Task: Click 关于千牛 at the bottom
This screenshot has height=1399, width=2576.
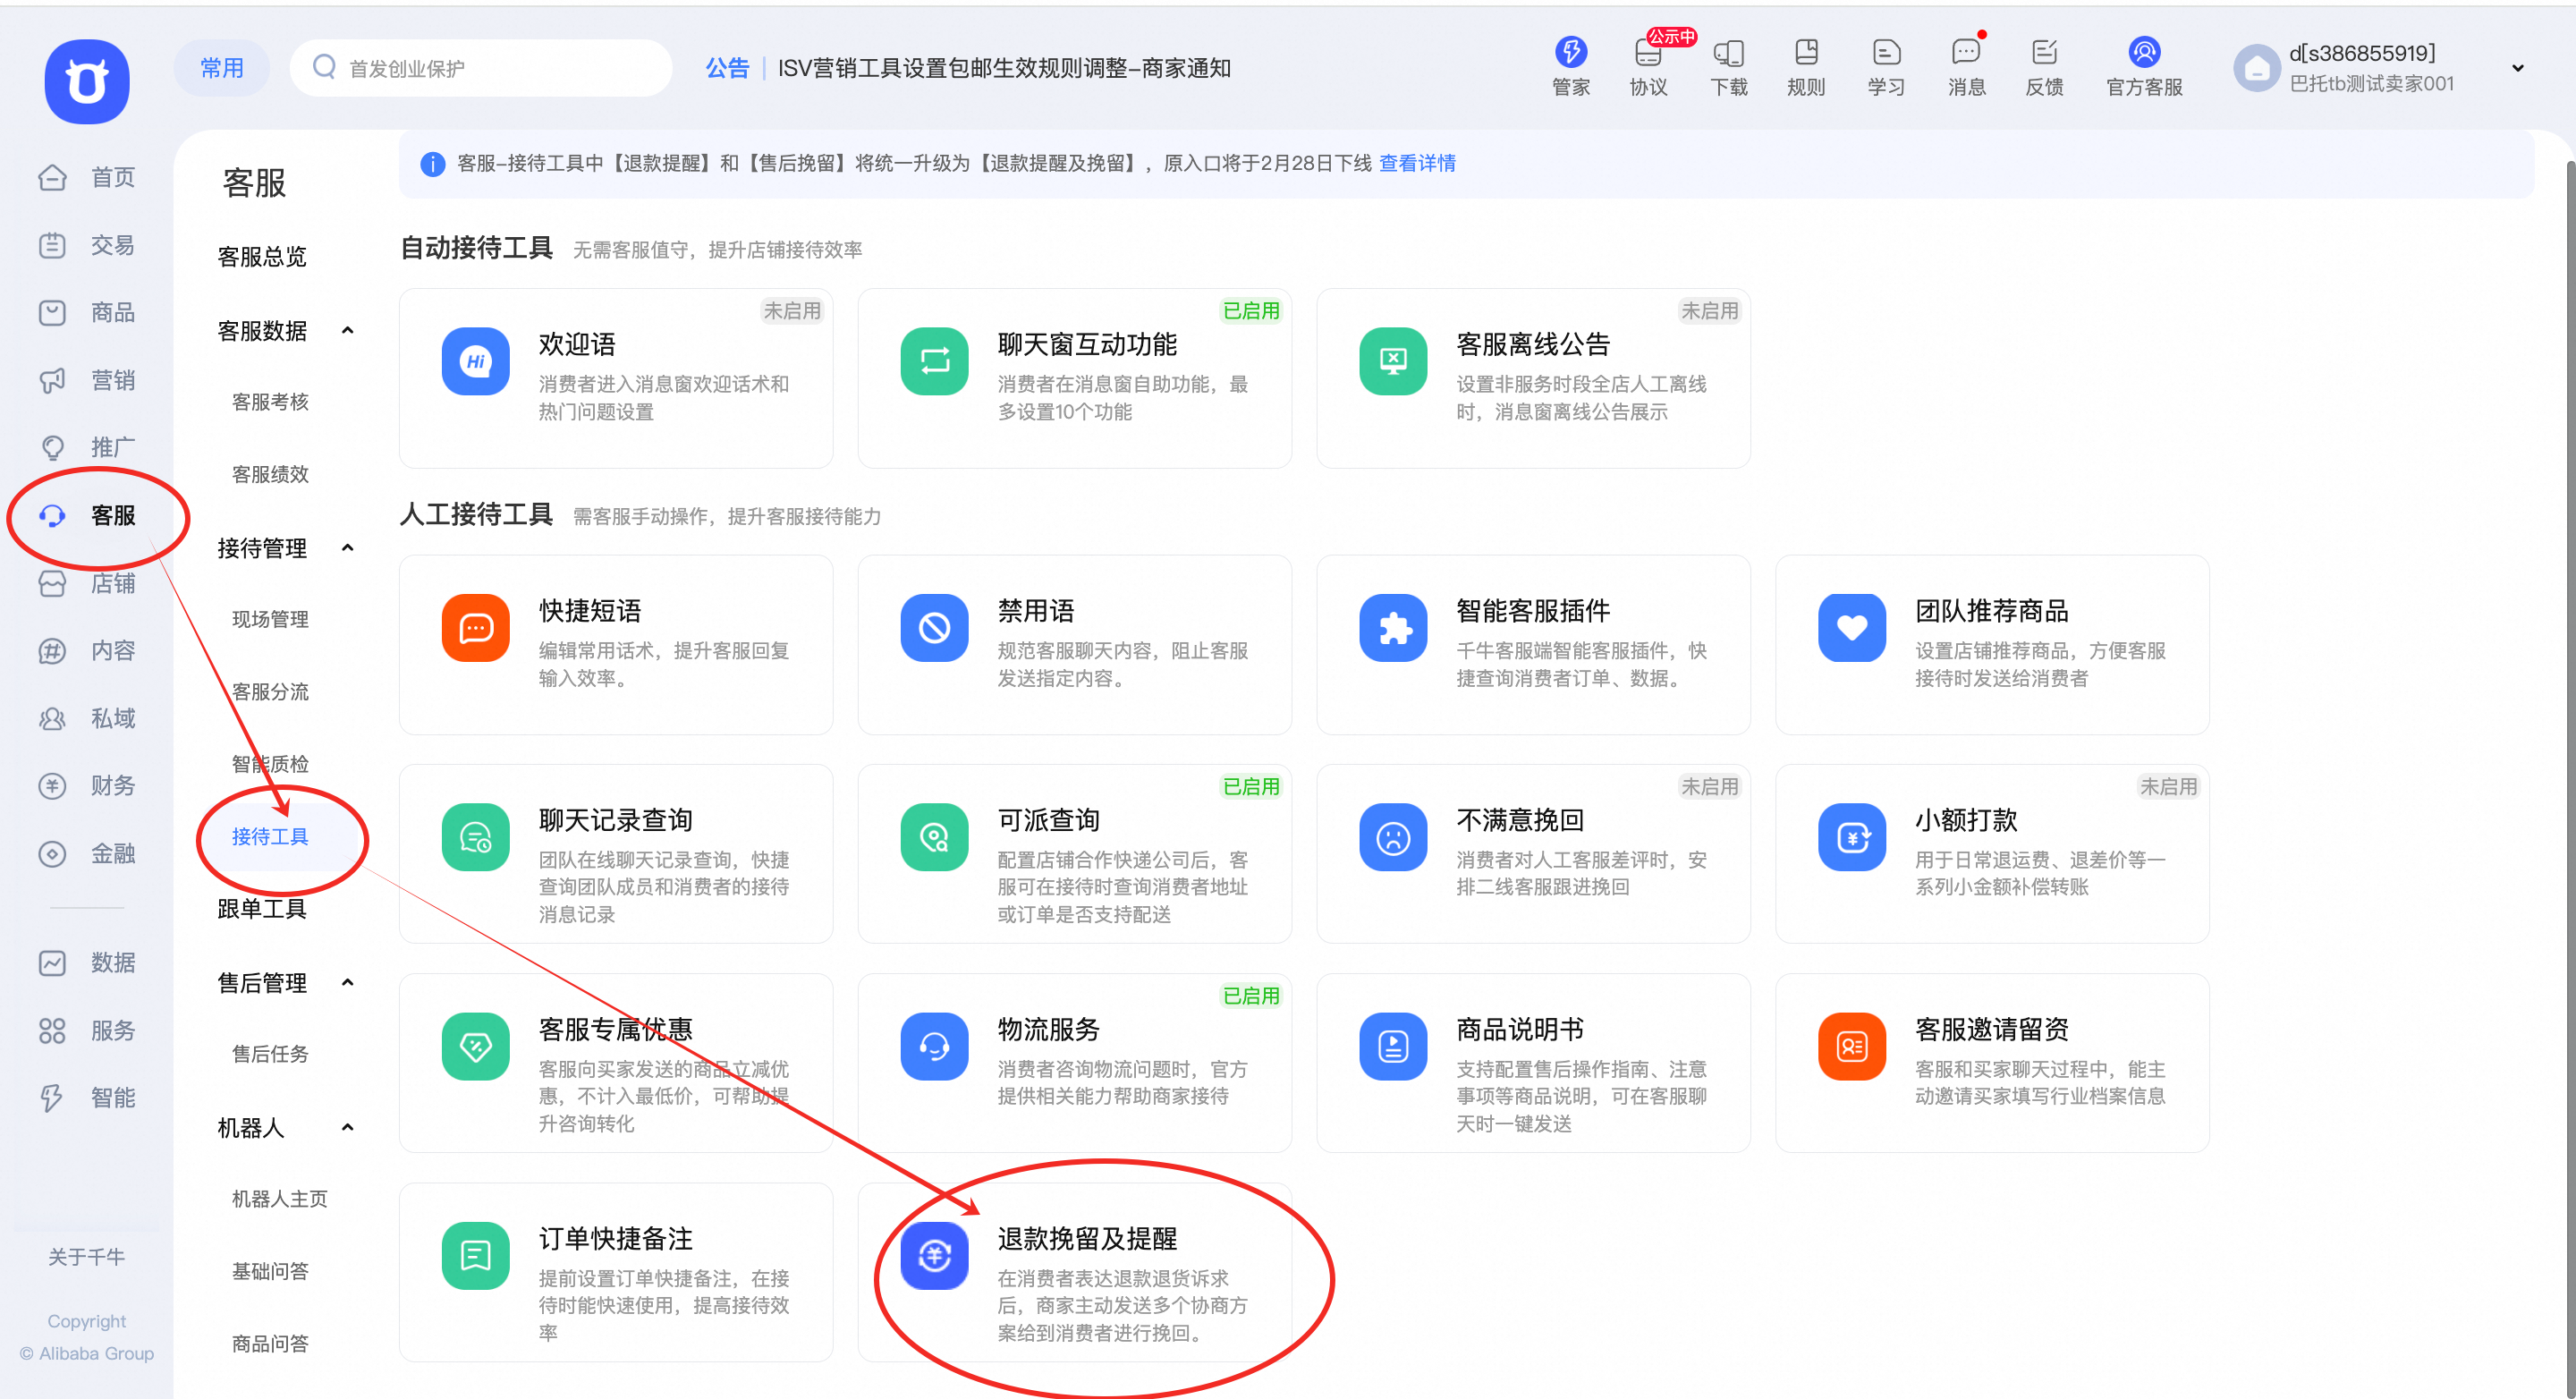Action: 87,1257
